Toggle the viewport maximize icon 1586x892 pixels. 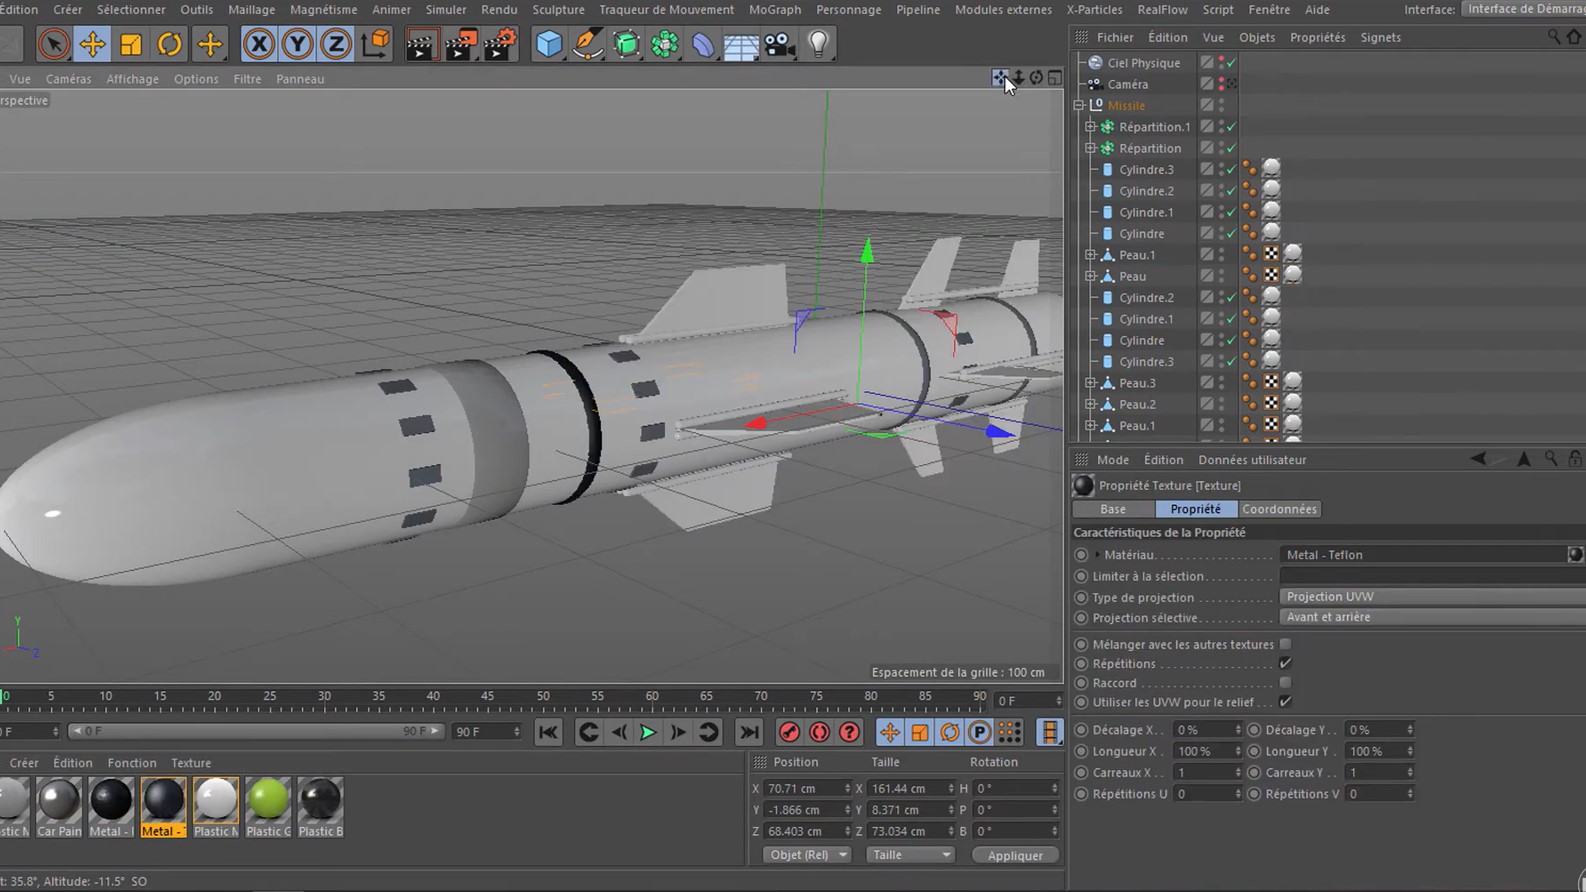[x=1055, y=78]
